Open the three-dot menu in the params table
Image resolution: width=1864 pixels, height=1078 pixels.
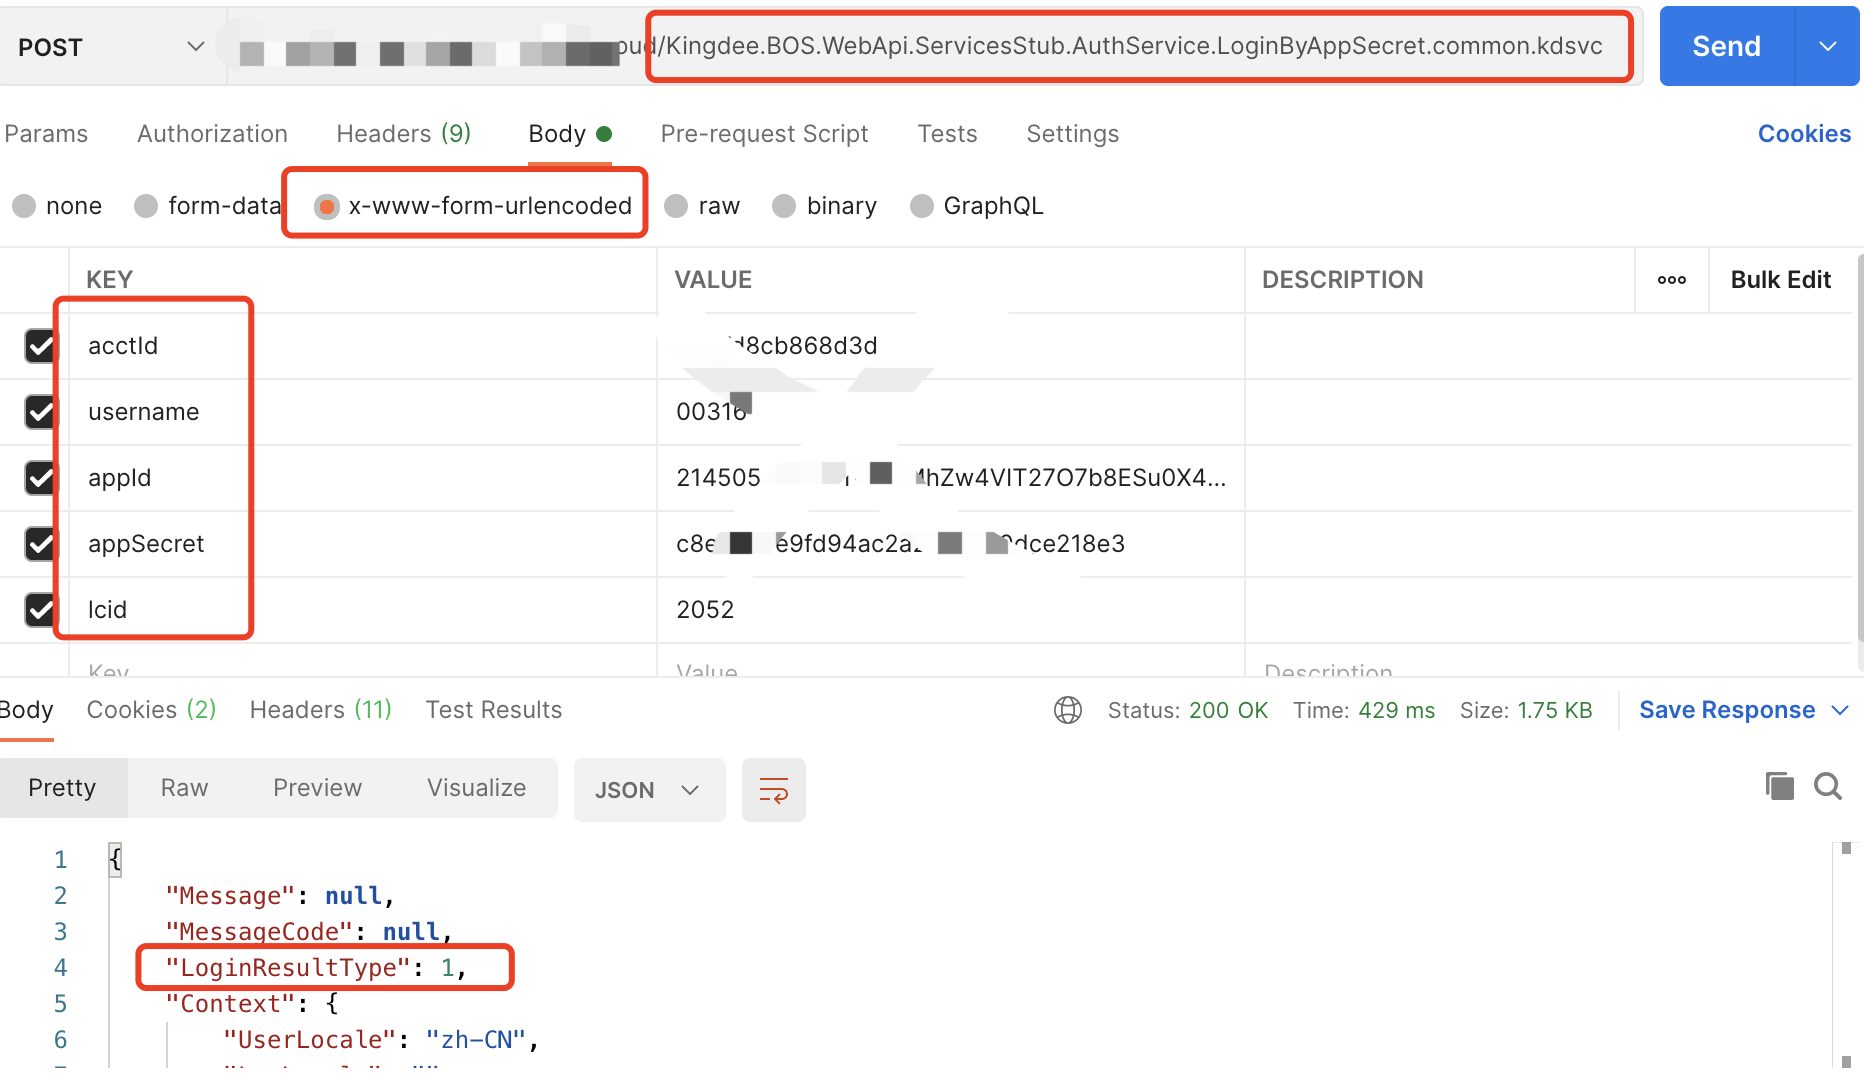pyautogui.click(x=1671, y=280)
